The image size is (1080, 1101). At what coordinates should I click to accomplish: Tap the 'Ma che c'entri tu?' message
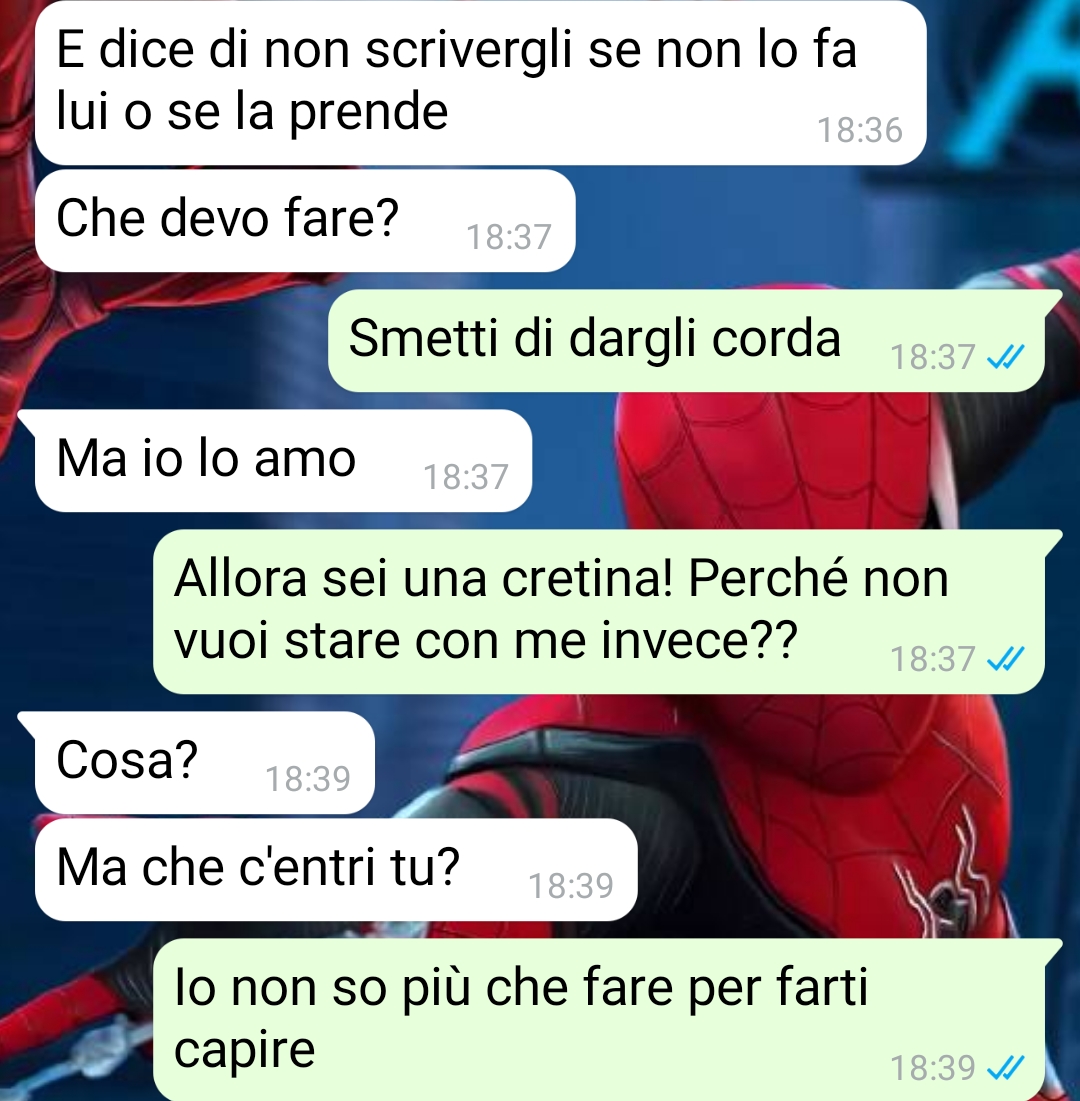336,869
